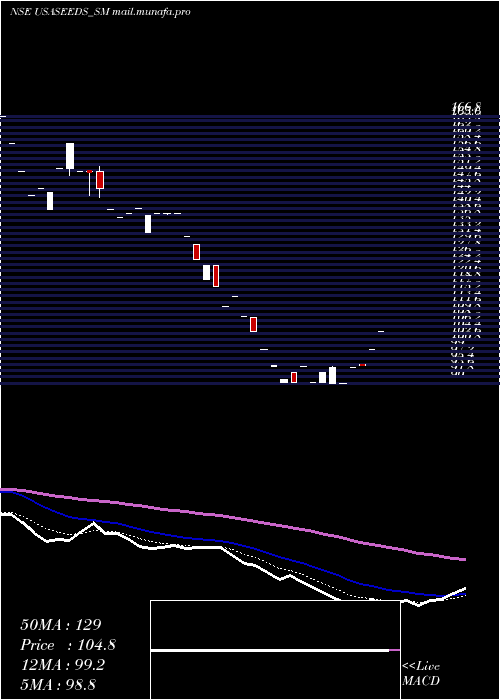Select the 5MA : 98.8 value
Viewport: 500px width, 700px height.
point(58,685)
